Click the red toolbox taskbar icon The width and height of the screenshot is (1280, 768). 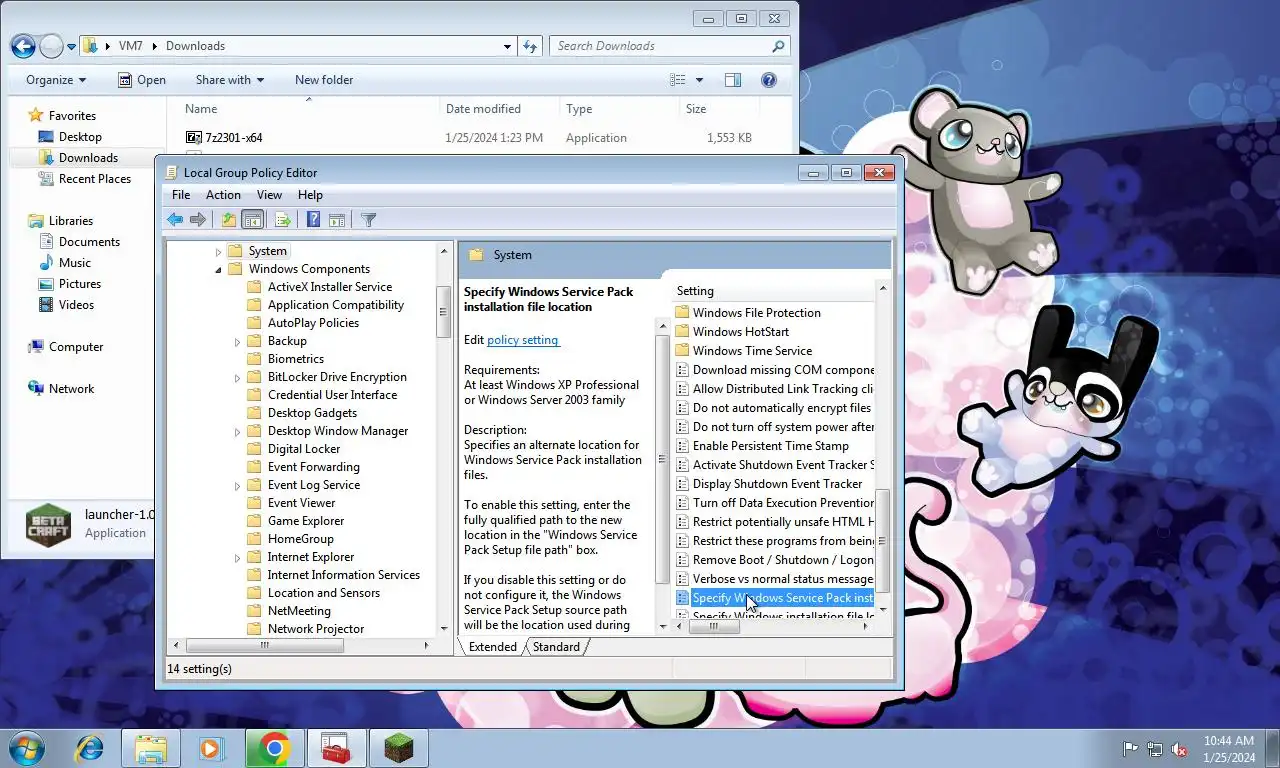[x=336, y=748]
